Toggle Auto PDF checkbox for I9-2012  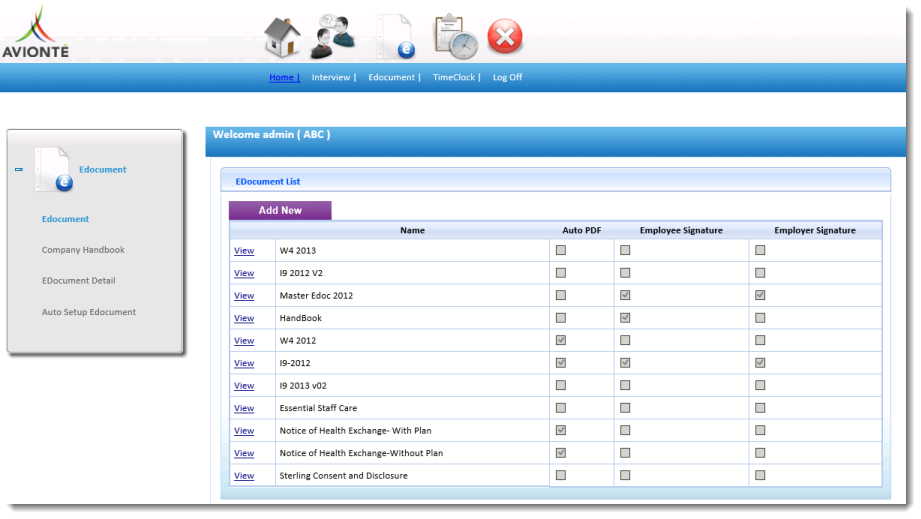click(561, 363)
